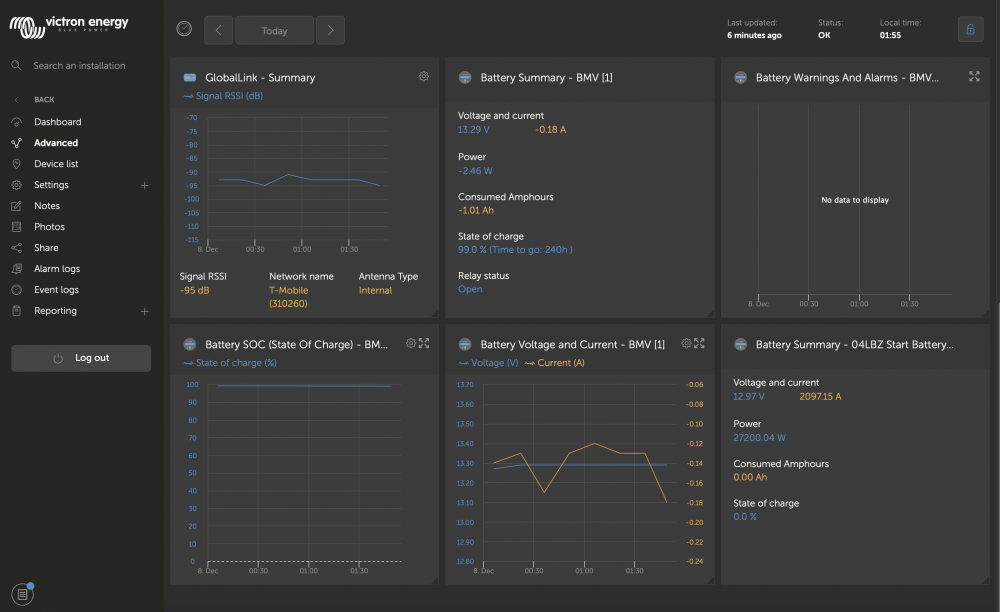1000x612 pixels.
Task: Click the Log out button
Action: click(81, 358)
